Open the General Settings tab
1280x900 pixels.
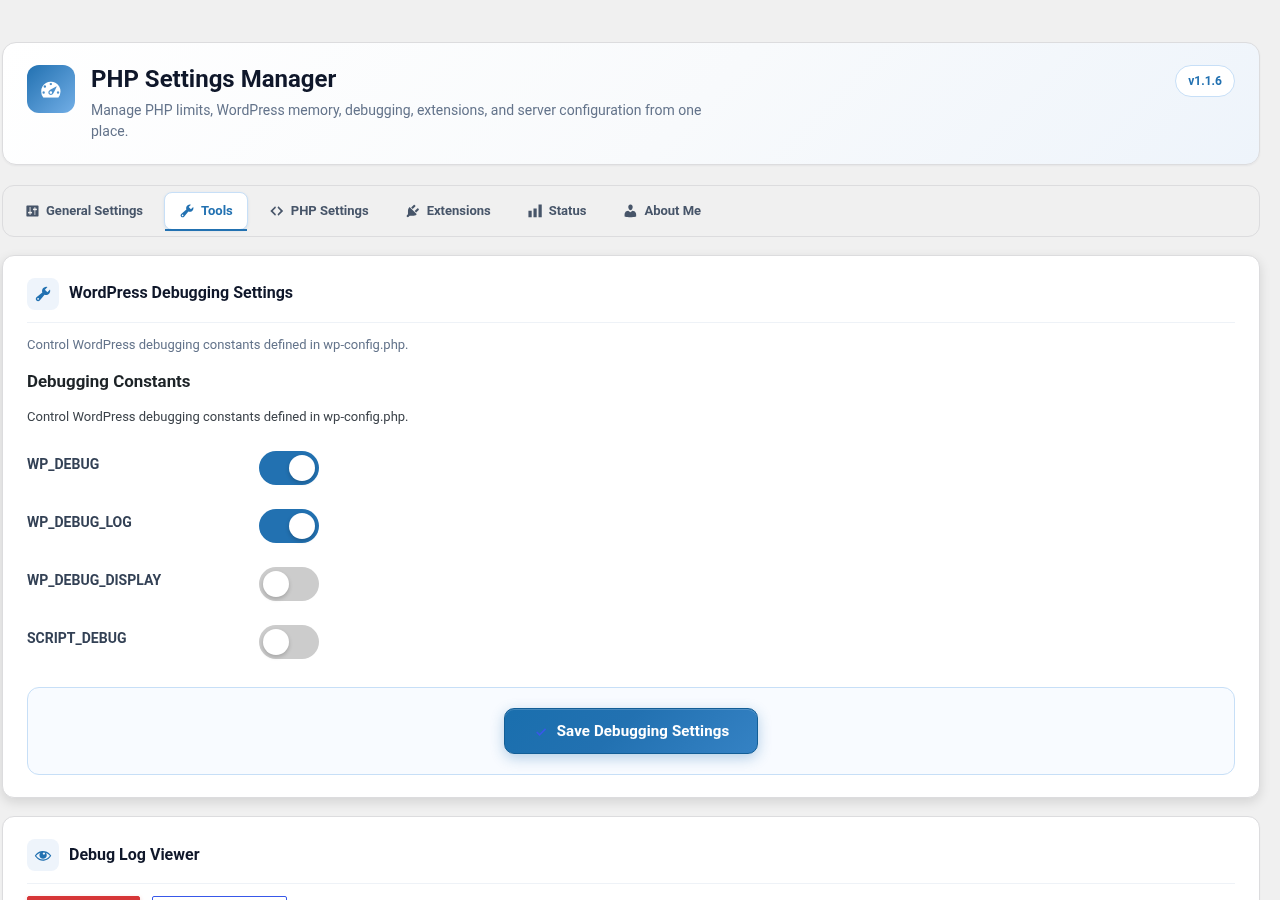84,211
